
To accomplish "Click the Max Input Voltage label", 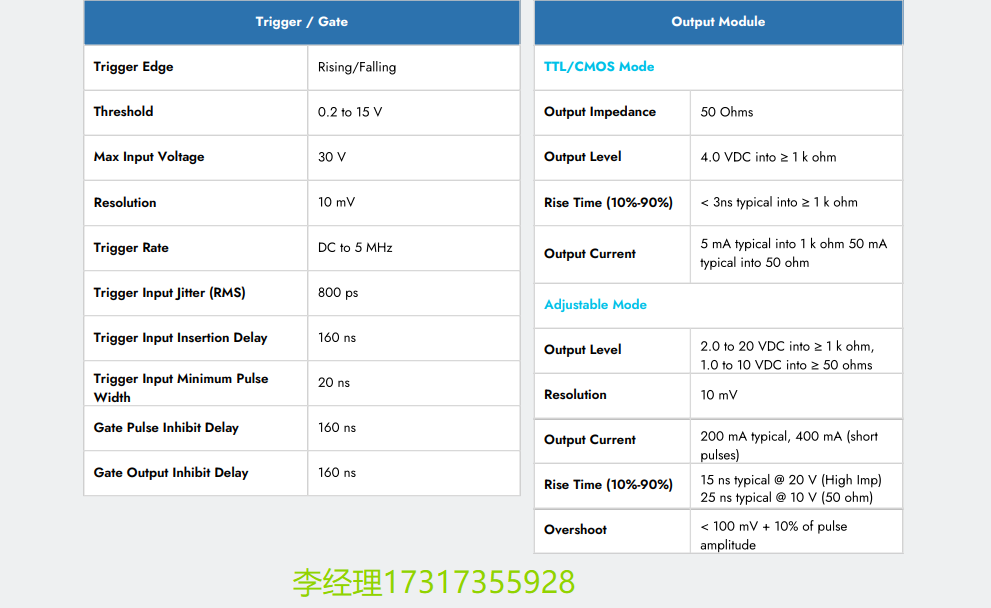I will (148, 157).
